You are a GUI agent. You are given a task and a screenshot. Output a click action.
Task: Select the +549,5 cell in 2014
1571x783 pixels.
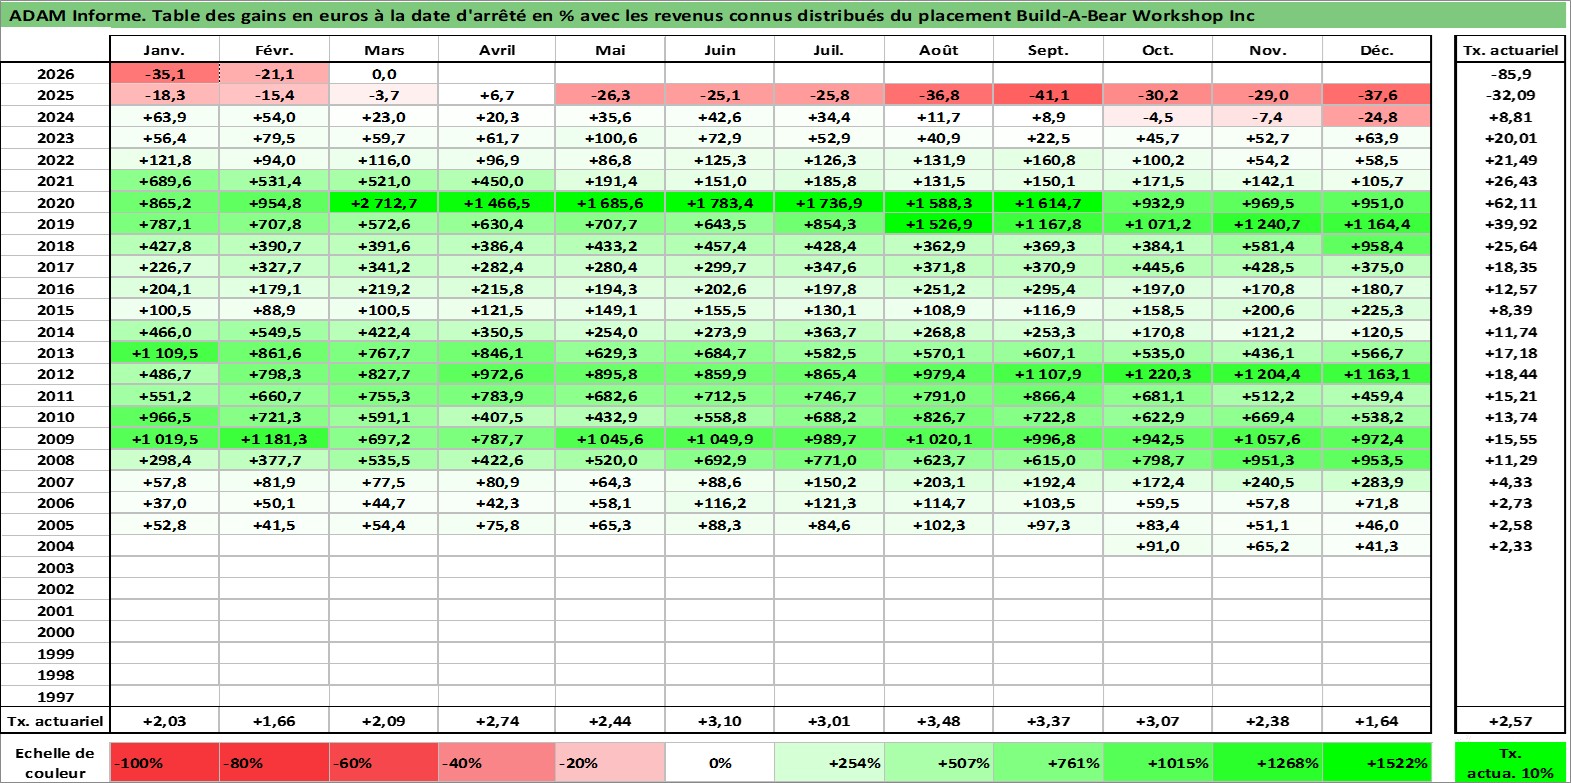[274, 332]
